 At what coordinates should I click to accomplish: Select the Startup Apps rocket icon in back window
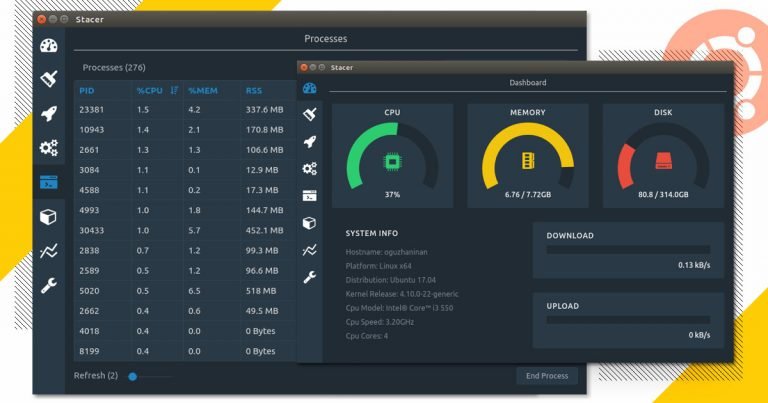(x=49, y=114)
